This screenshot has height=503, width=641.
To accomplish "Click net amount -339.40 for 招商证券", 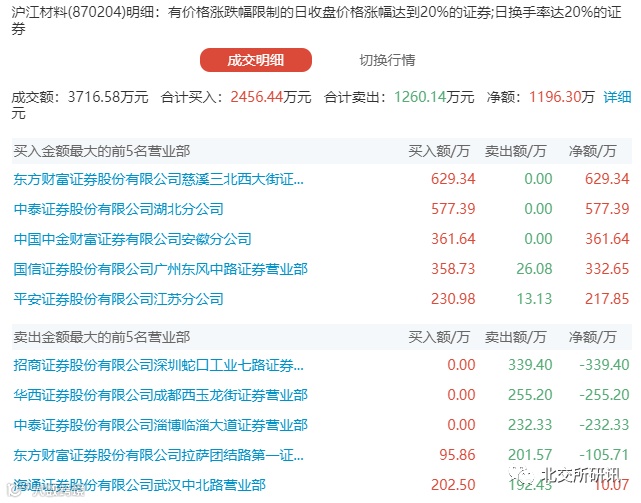I will [x=604, y=365].
